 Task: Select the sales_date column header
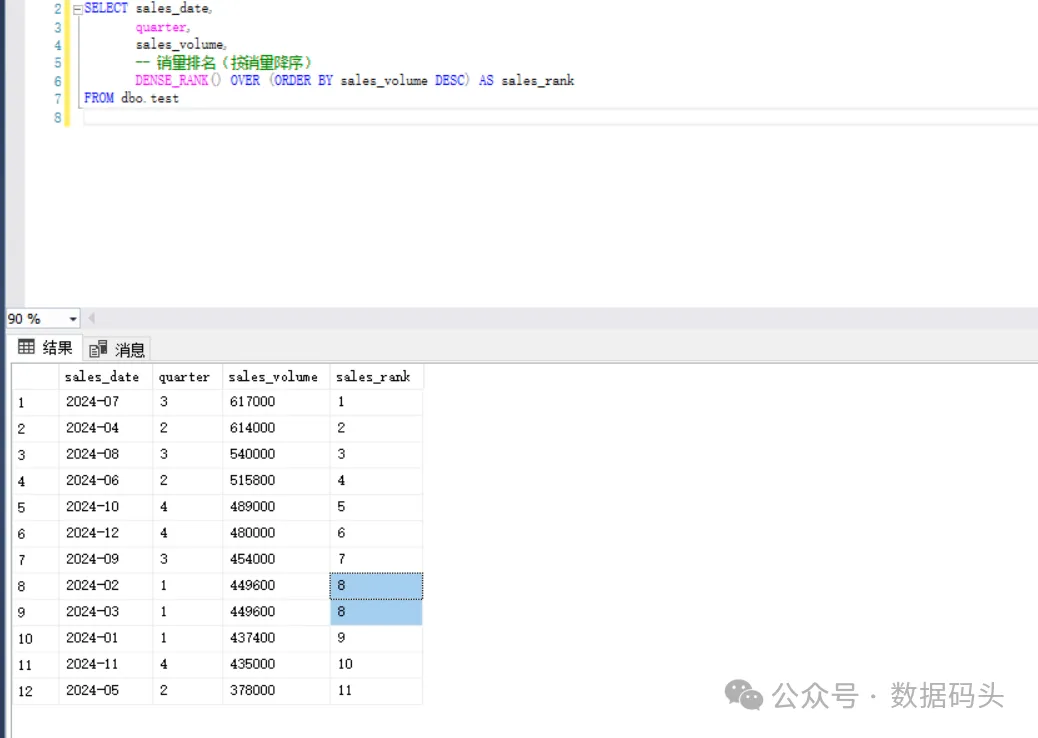click(x=105, y=377)
